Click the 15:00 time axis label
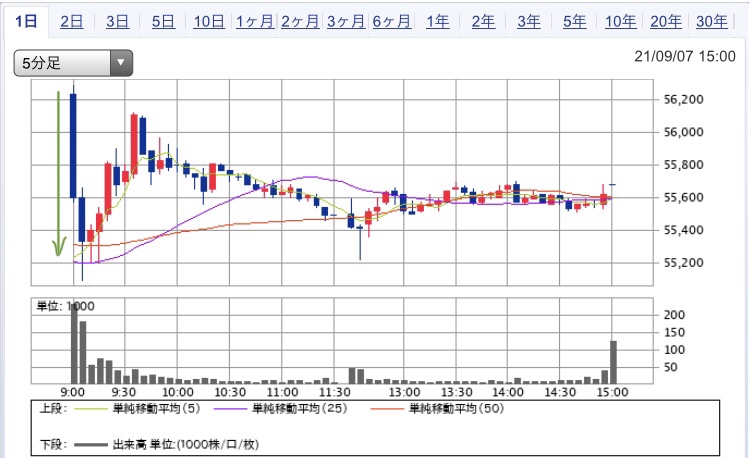Image resolution: width=749 pixels, height=458 pixels. tap(612, 393)
